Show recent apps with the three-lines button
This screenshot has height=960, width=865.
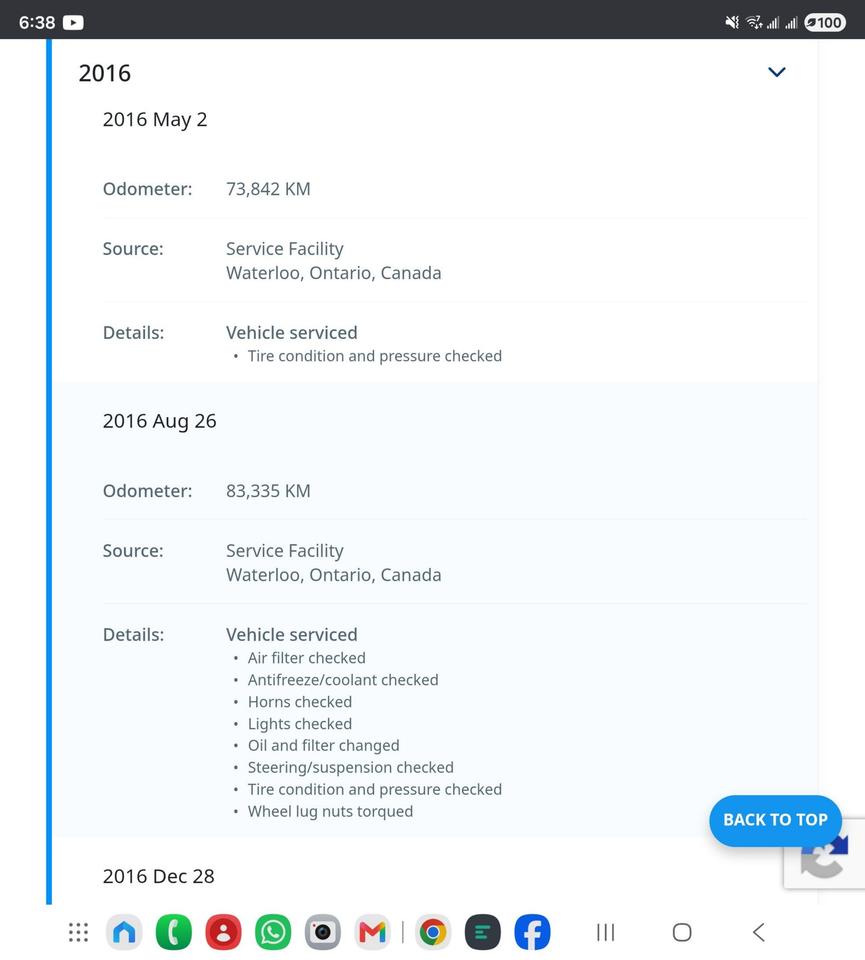(605, 932)
